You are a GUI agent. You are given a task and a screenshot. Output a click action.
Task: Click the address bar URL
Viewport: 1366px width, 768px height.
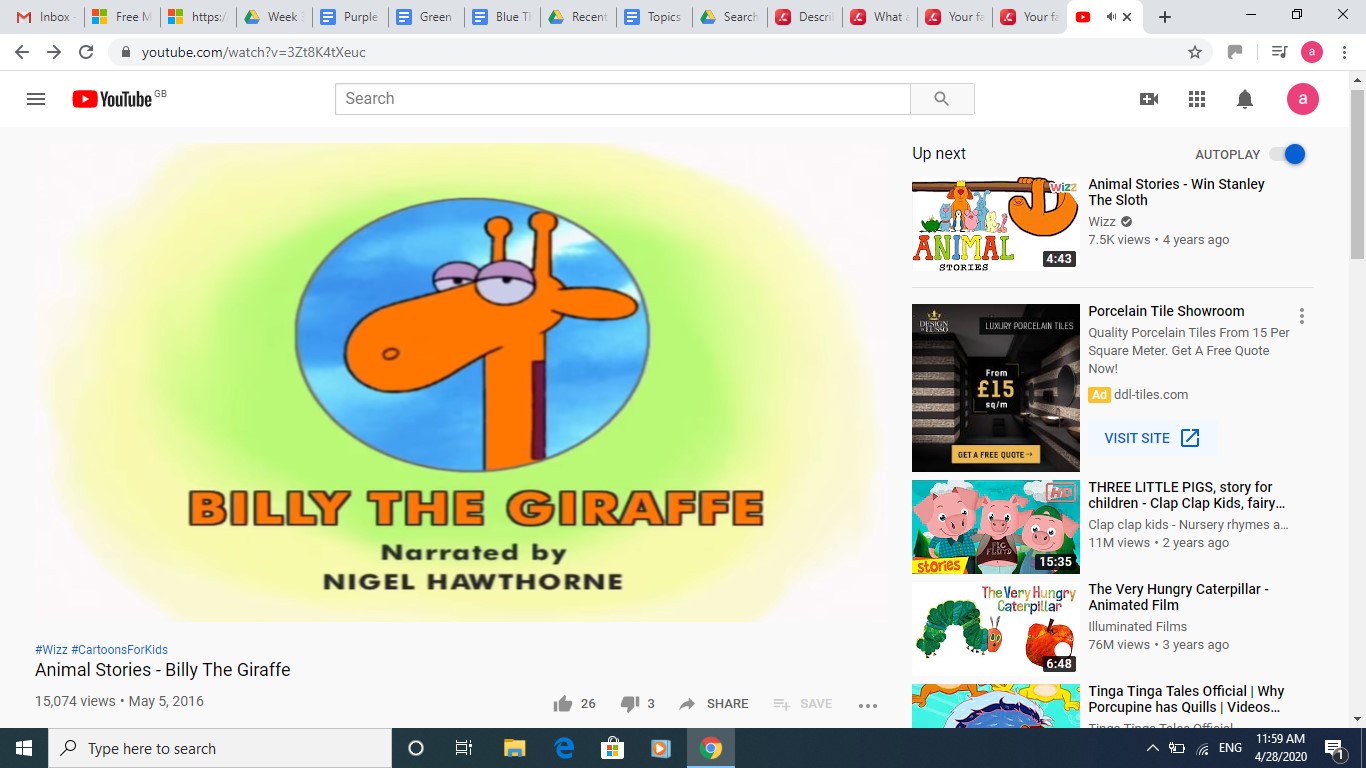(x=254, y=52)
